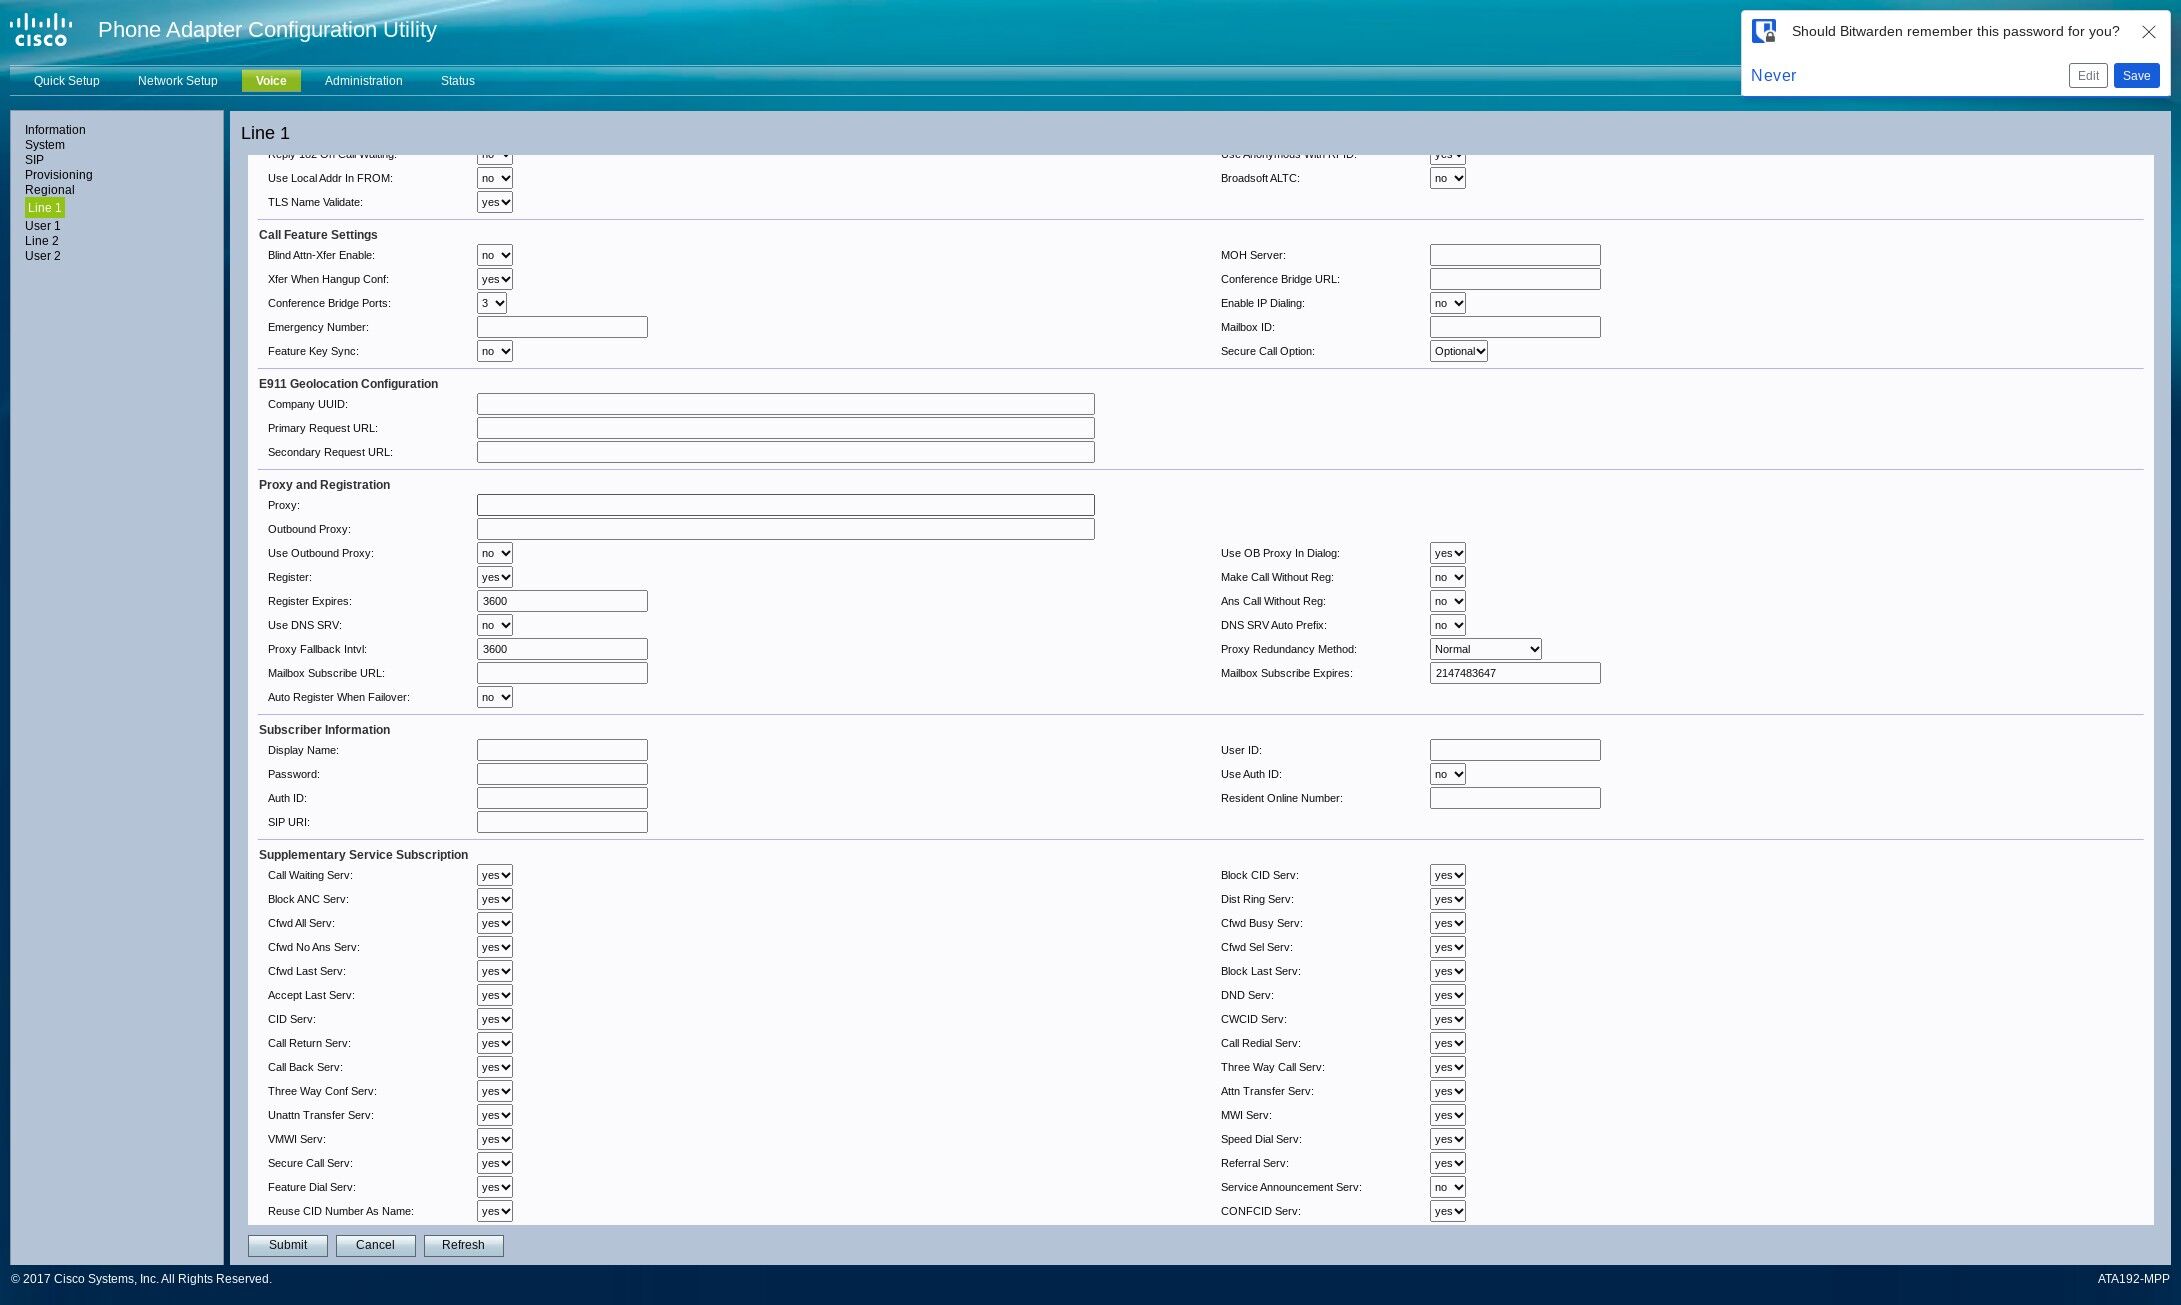Select Line 1 in the sidebar
The image size is (2181, 1305).
click(45, 208)
